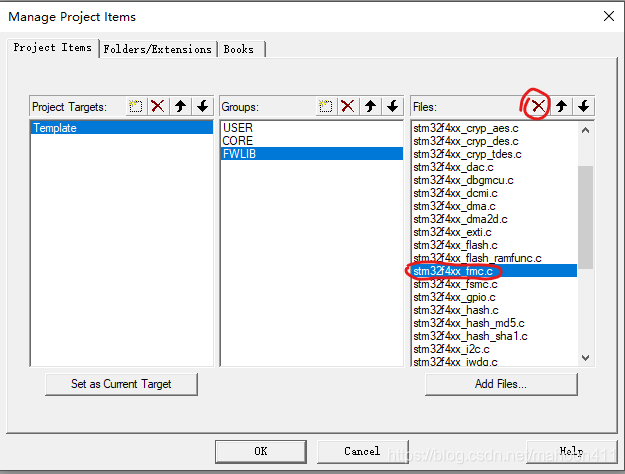This screenshot has width=625, height=474.
Task: Select file stm32f4xx_exti.c
Action: coord(495,232)
